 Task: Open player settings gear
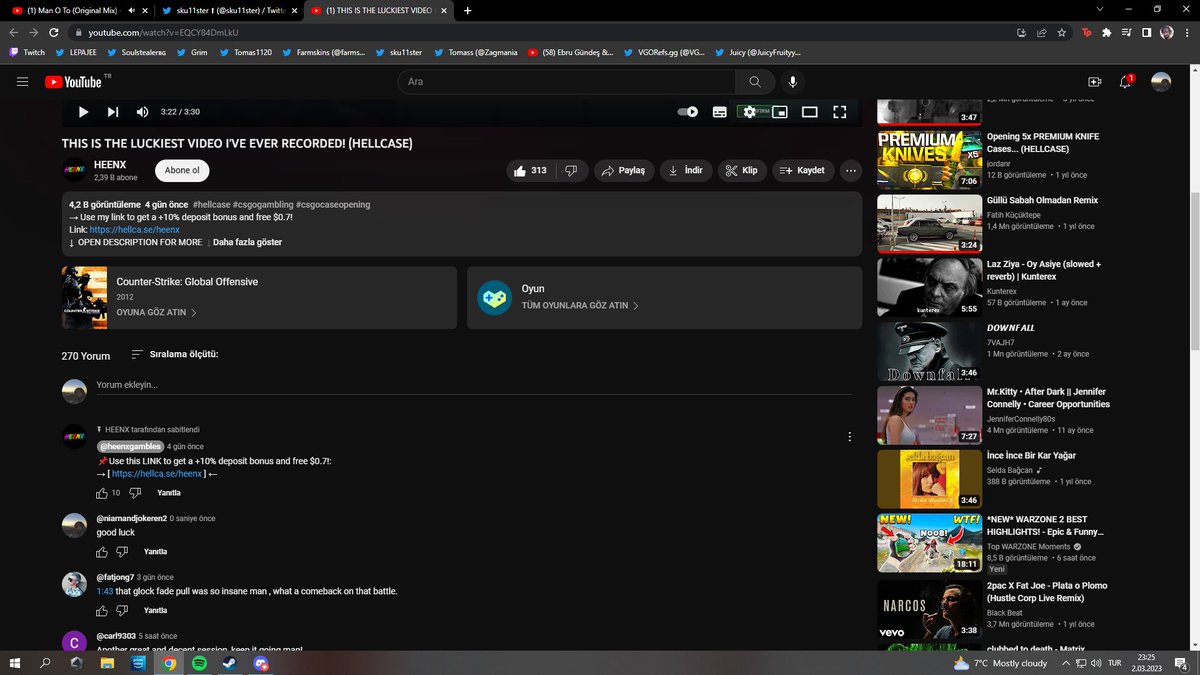[750, 112]
